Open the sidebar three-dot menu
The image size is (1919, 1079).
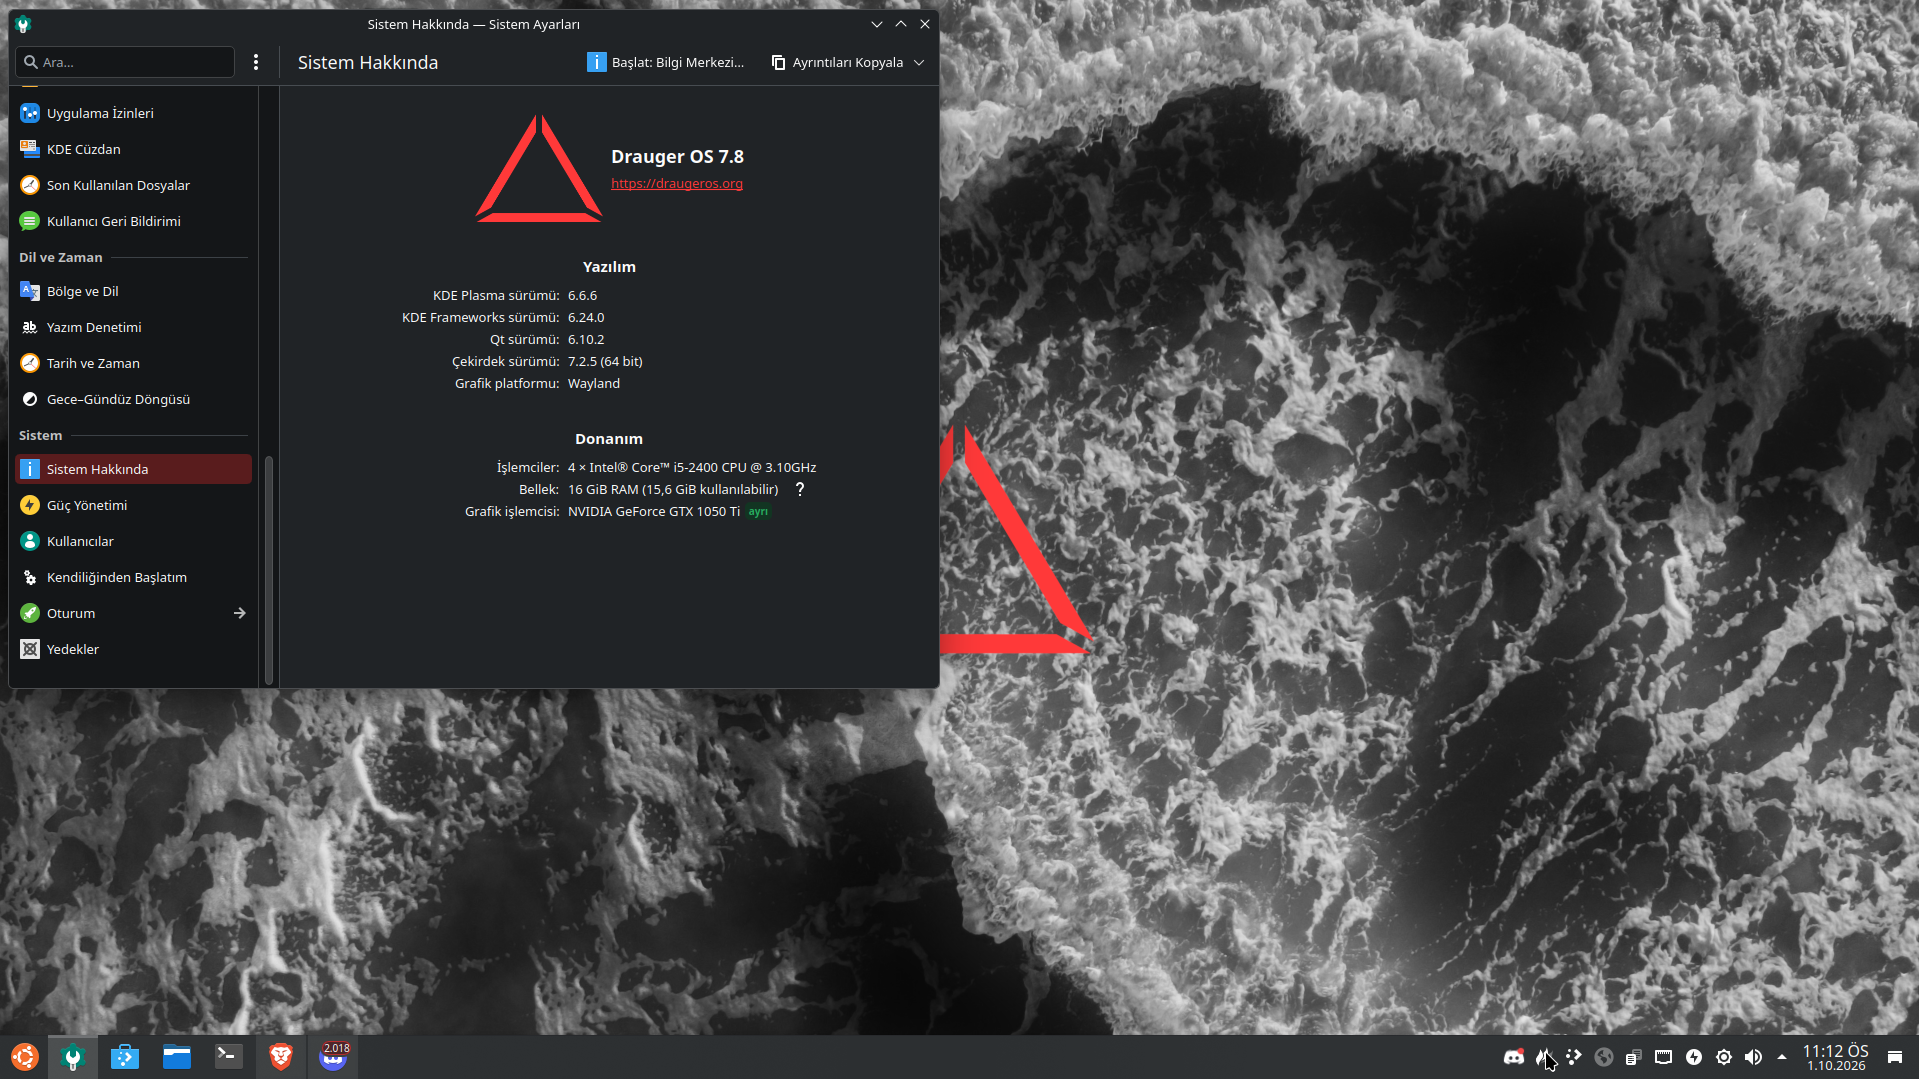256,62
